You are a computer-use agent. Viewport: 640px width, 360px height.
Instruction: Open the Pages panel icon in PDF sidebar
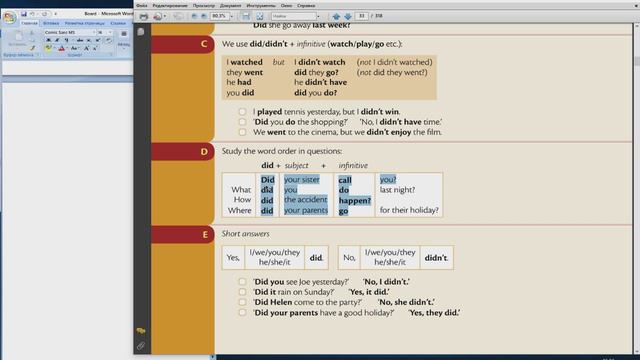point(141,31)
